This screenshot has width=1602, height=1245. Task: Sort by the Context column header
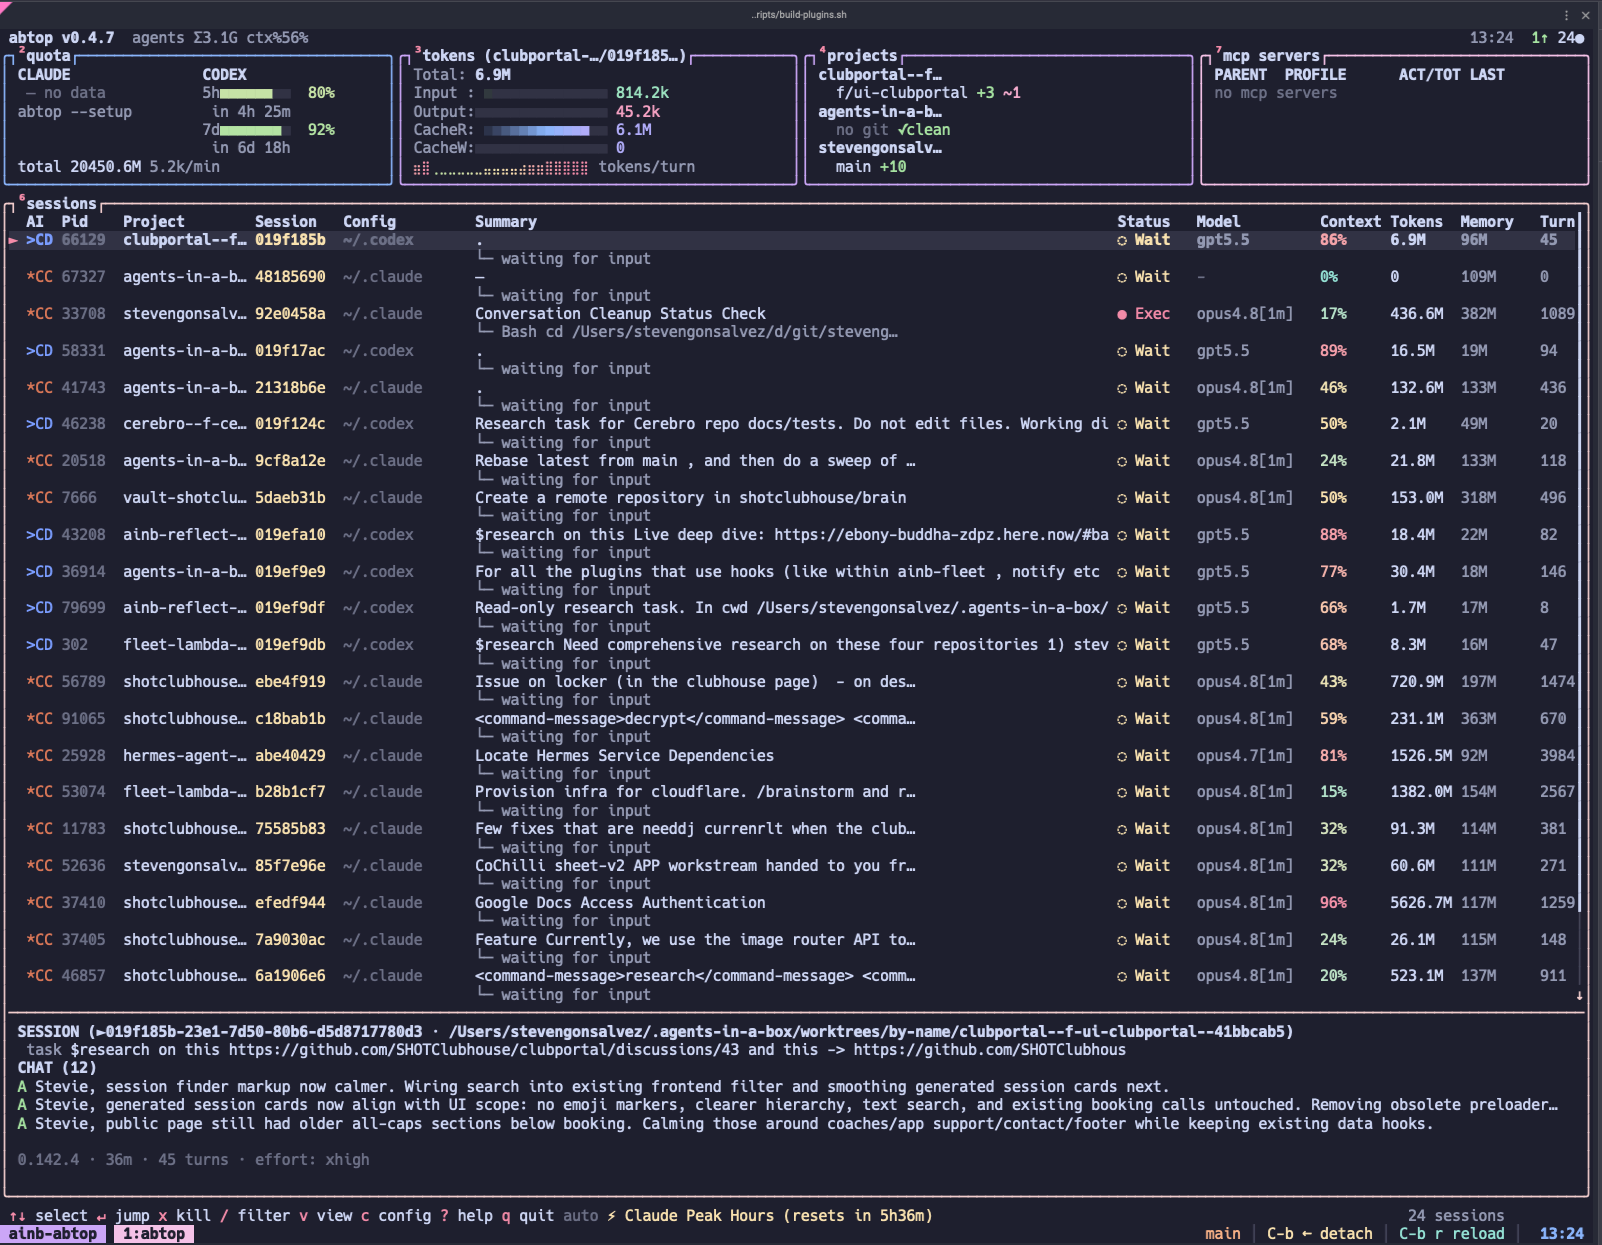coord(1350,222)
